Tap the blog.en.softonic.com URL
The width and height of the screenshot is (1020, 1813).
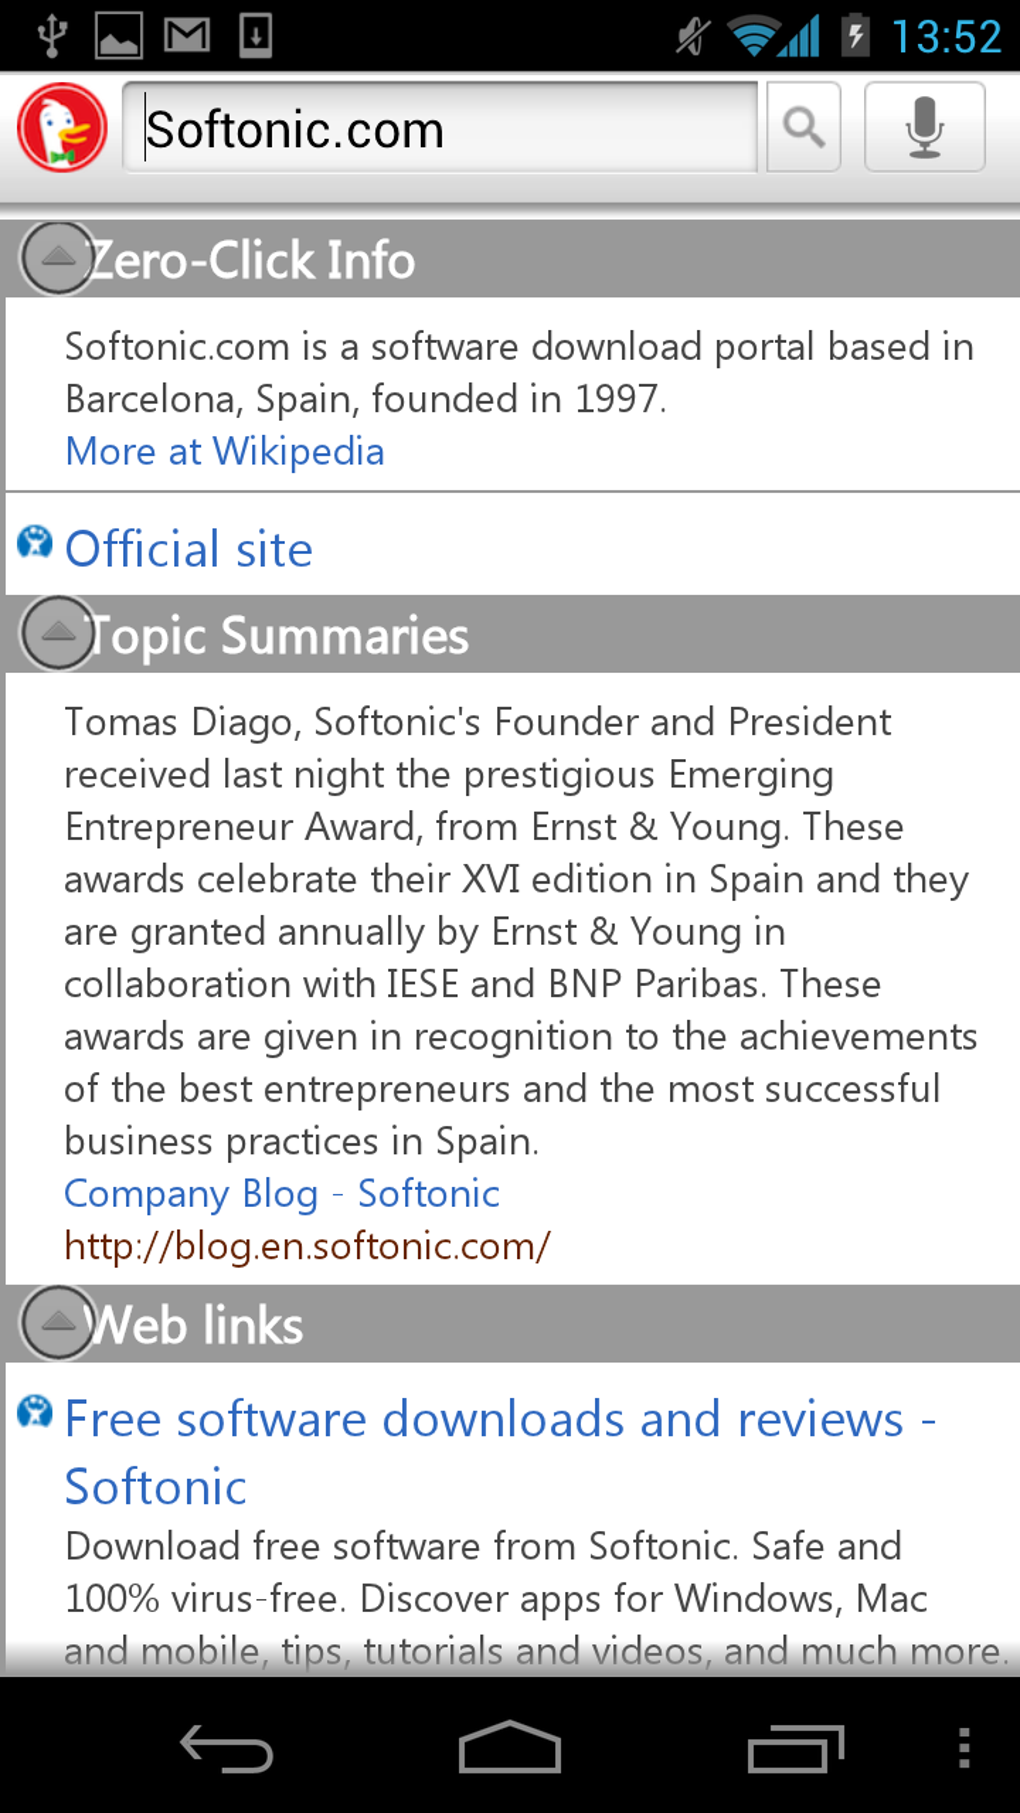[x=307, y=1246]
